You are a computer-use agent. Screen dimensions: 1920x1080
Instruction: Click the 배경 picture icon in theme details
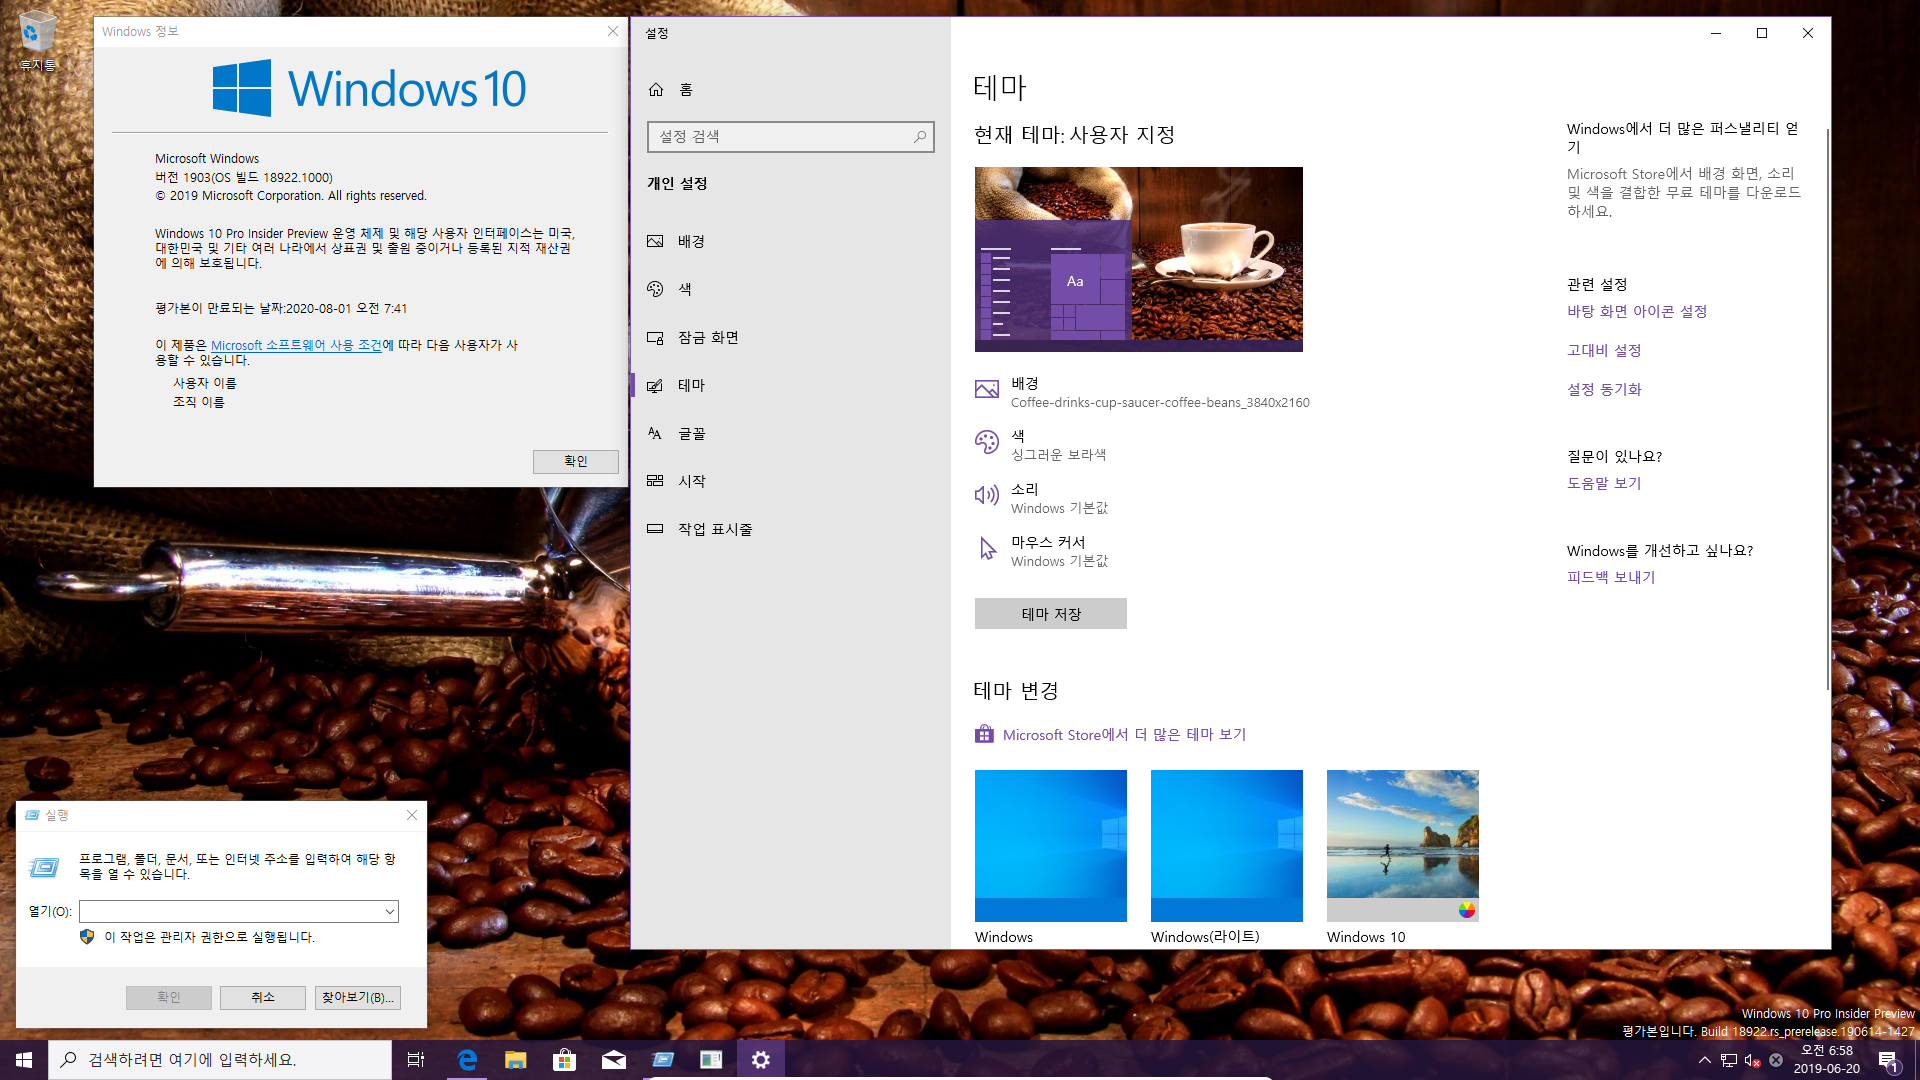[x=987, y=390]
